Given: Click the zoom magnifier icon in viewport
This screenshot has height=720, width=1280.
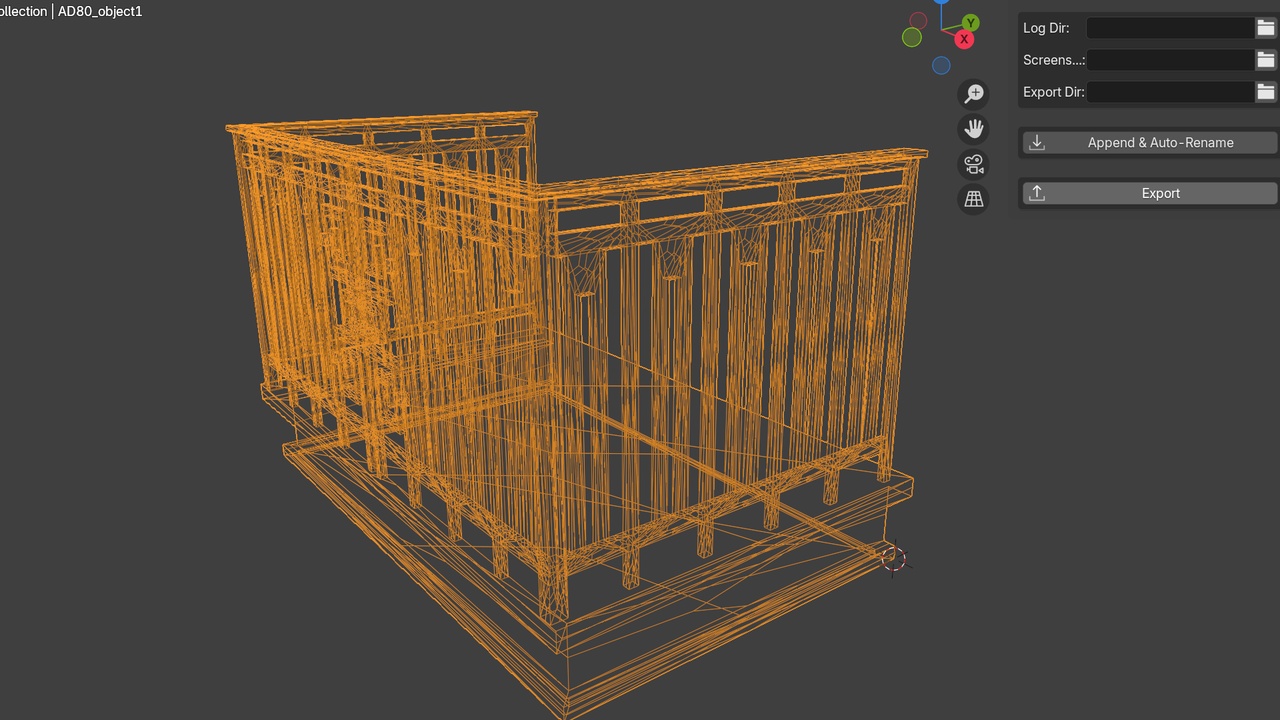Looking at the screenshot, I should coord(972,94).
